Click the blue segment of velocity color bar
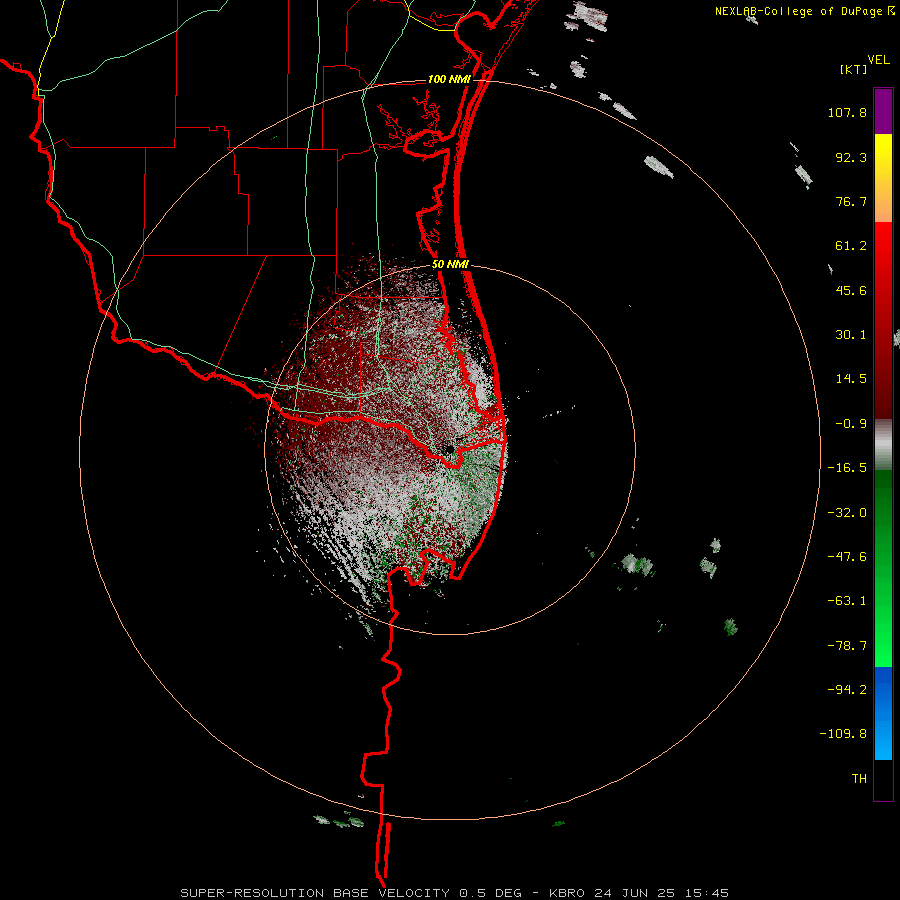This screenshot has height=900, width=900. pos(883,713)
